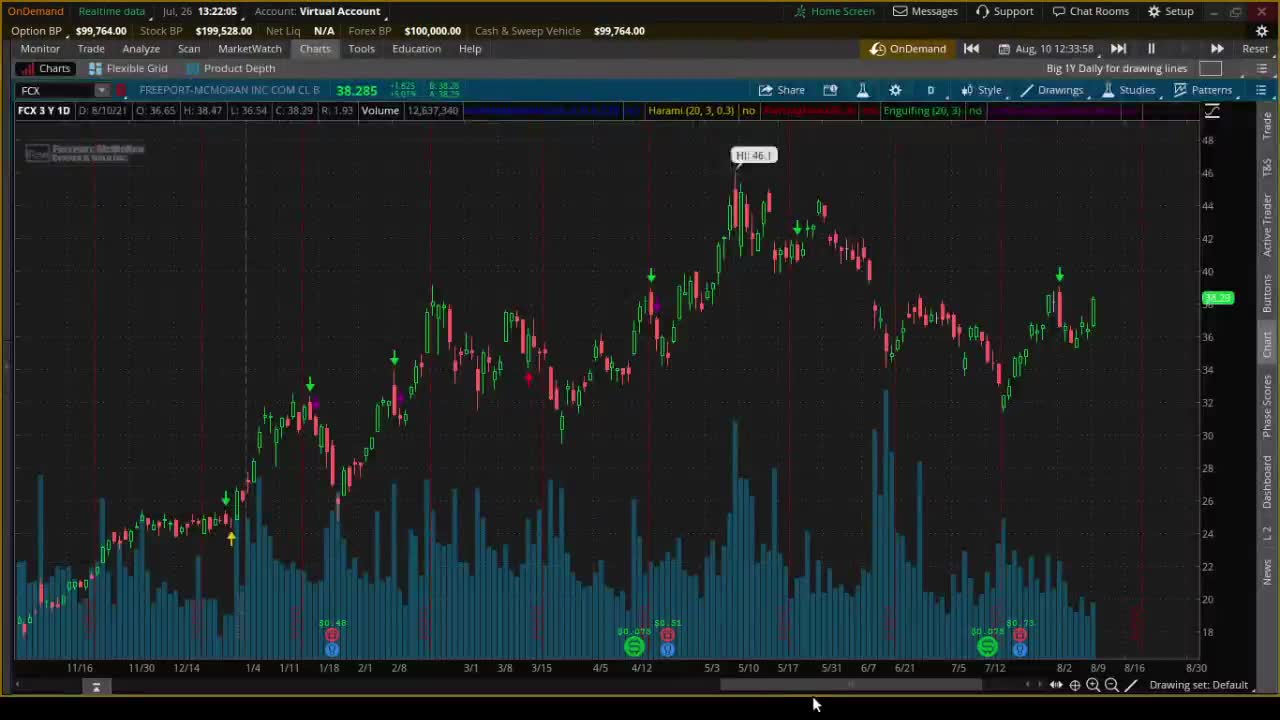Zoom in on the chart

tap(1093, 685)
